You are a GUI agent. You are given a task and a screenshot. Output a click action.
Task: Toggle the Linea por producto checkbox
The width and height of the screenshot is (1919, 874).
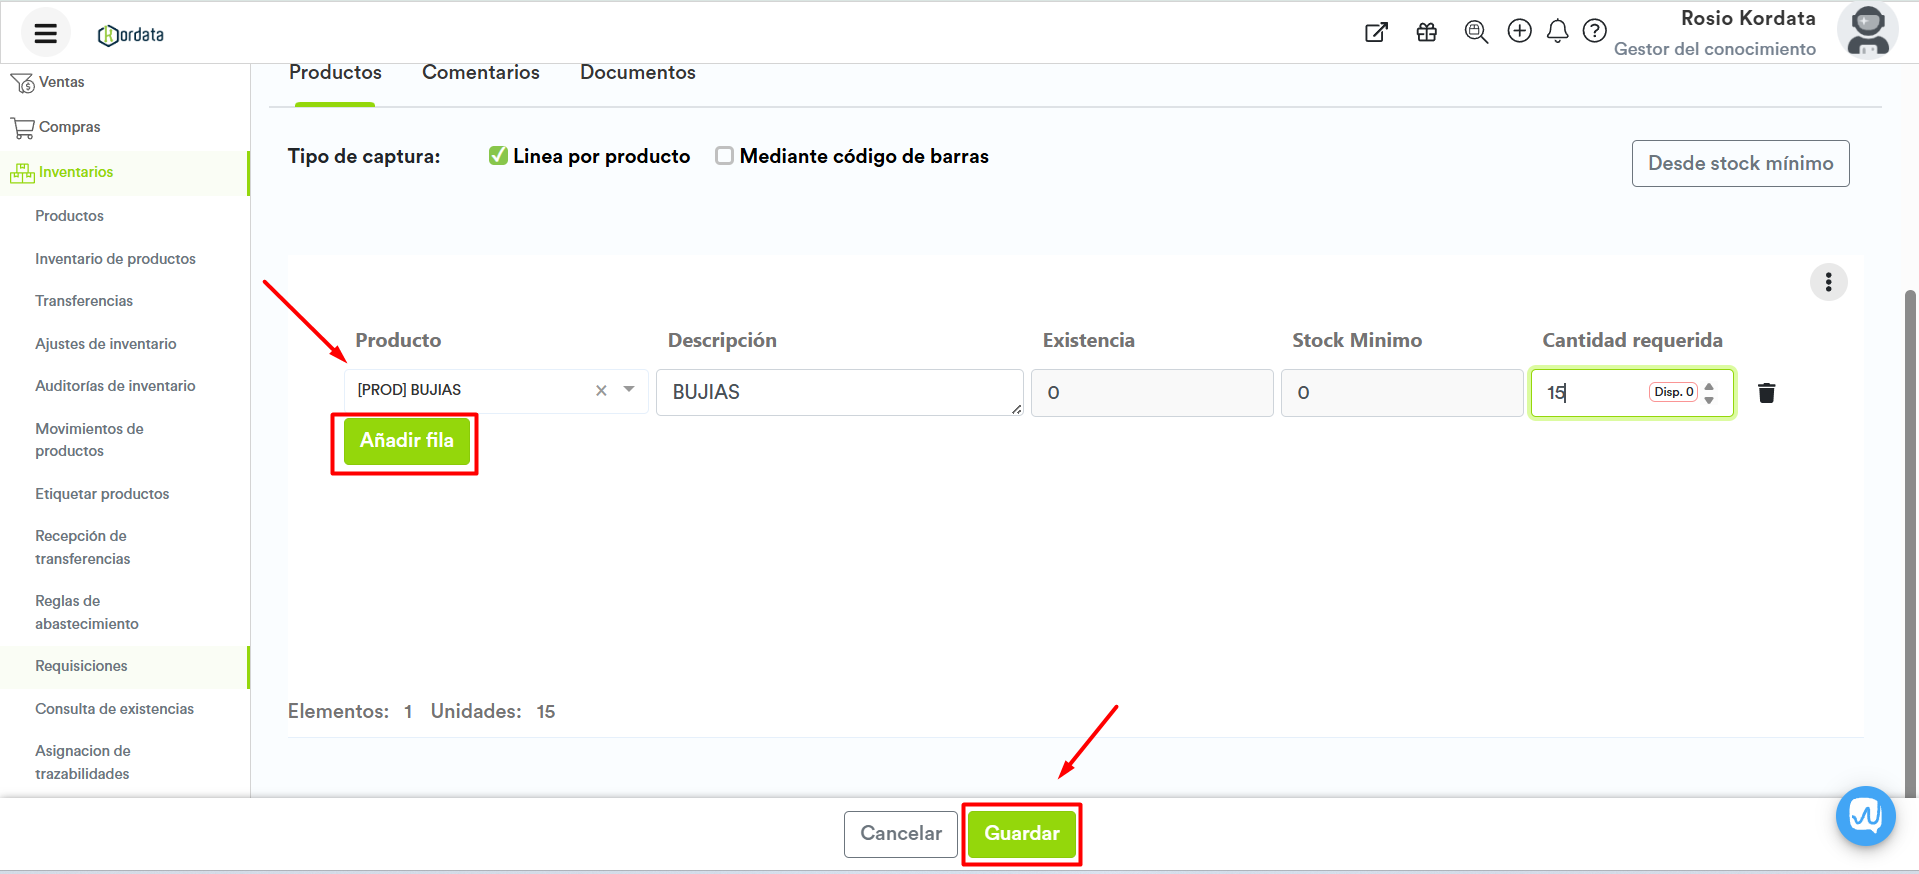(498, 156)
